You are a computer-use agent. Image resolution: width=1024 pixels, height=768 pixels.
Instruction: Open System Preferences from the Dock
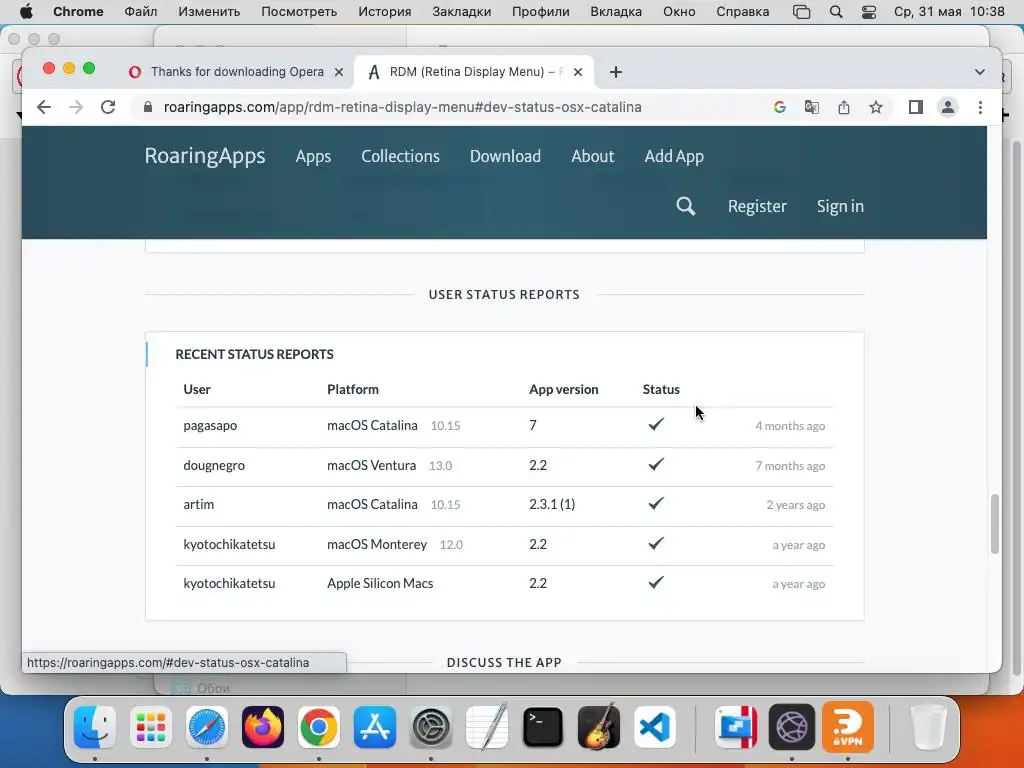click(431, 727)
